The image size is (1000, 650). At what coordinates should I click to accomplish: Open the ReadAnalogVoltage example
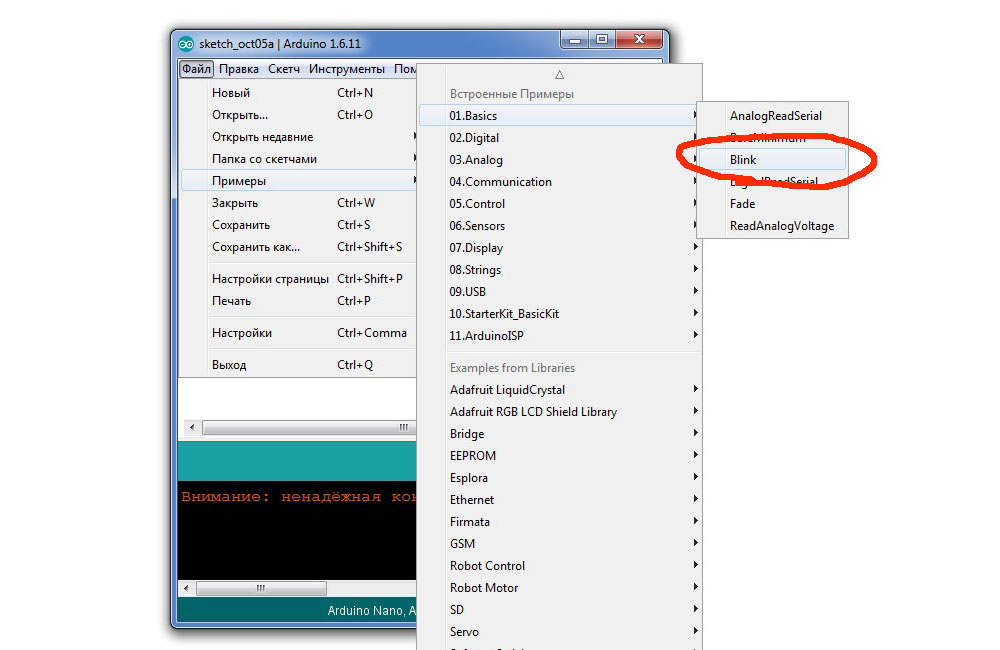tap(781, 226)
